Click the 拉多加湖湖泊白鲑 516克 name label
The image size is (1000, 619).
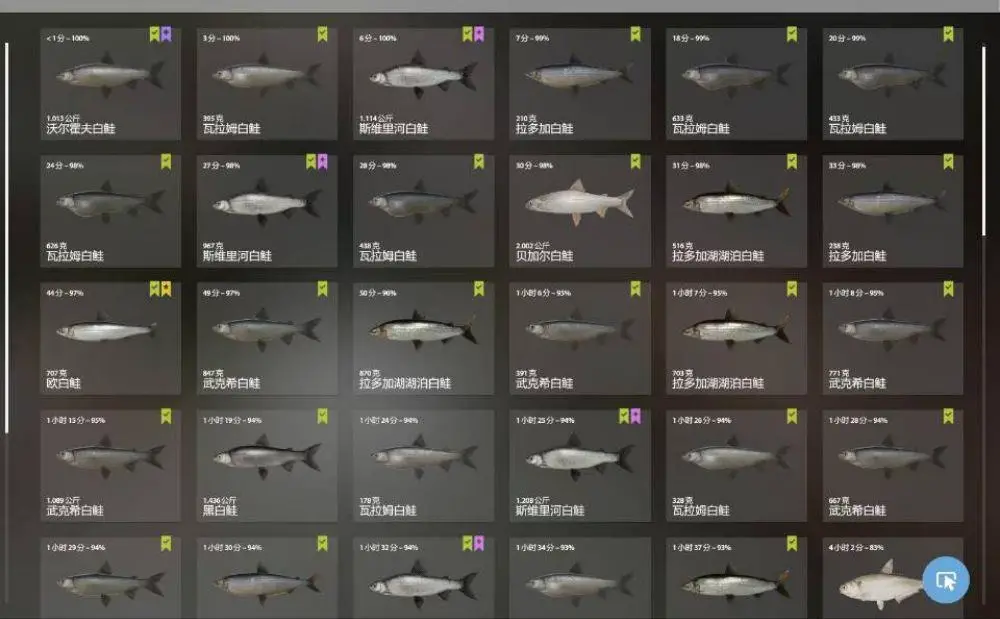click(717, 256)
